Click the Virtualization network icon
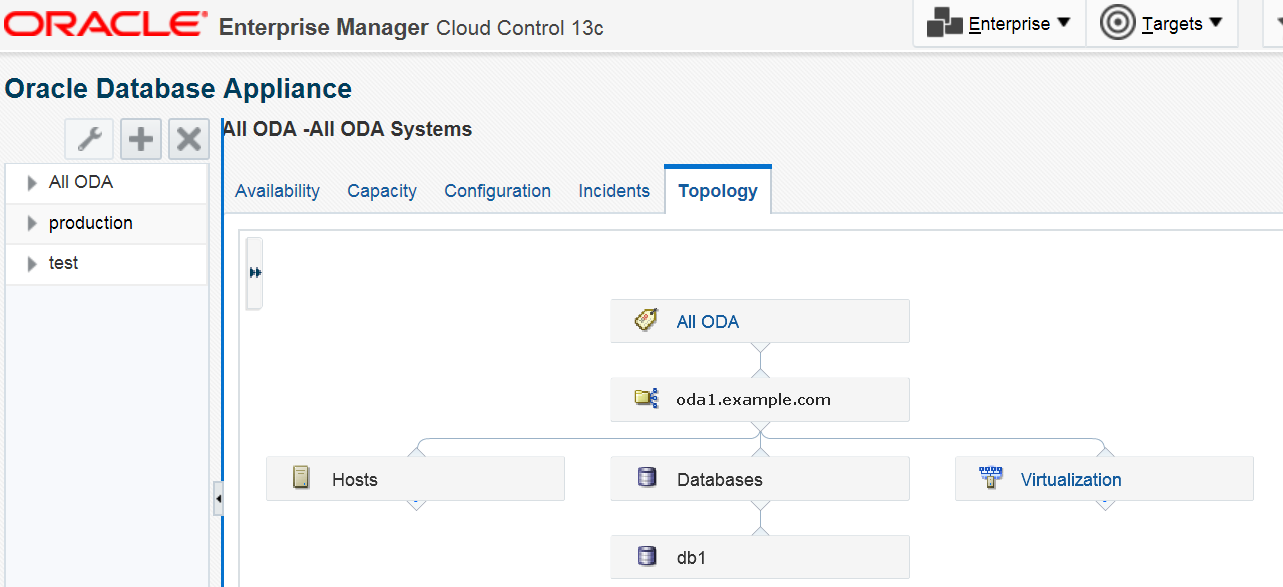 tap(991, 478)
